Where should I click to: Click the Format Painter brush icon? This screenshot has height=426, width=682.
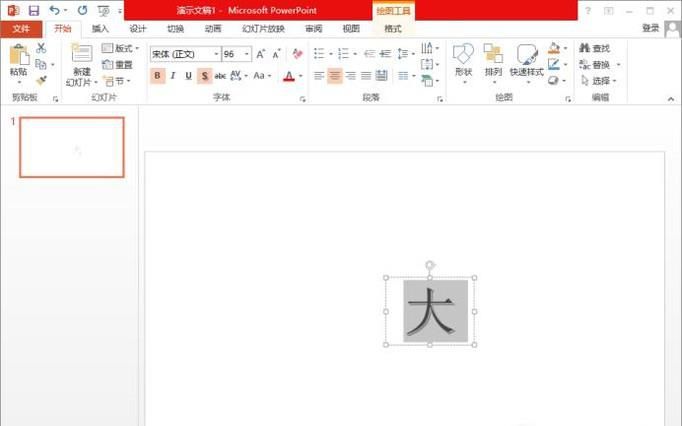click(x=41, y=80)
